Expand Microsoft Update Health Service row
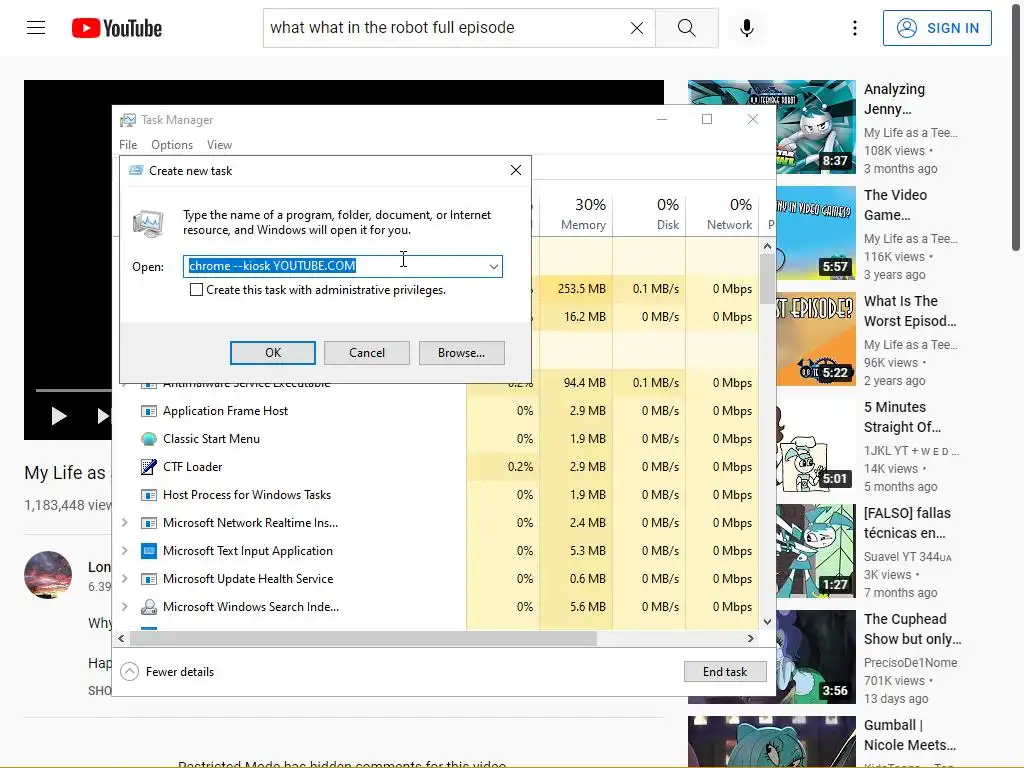 click(125, 579)
